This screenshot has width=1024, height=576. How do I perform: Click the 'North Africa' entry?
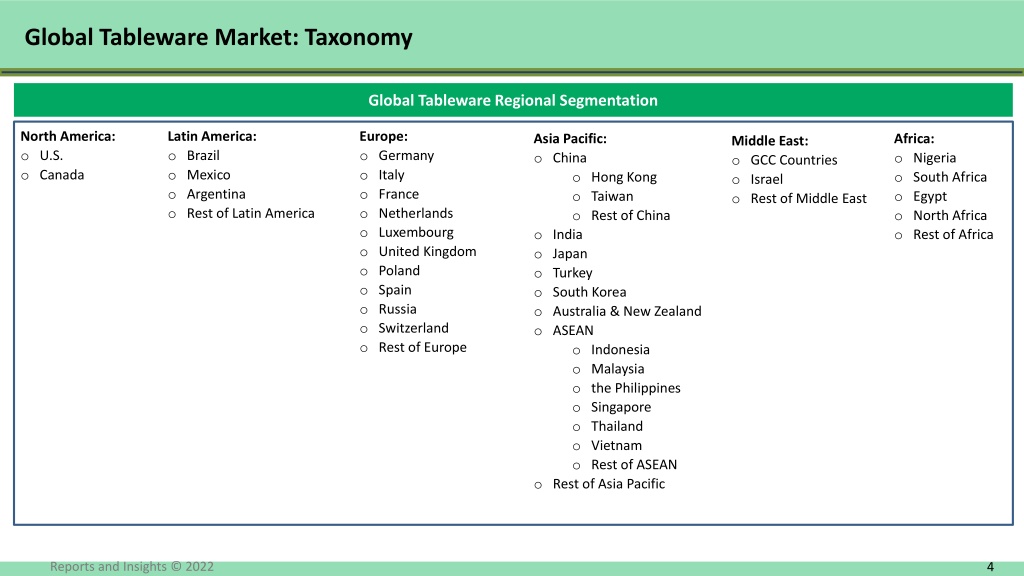click(x=950, y=216)
